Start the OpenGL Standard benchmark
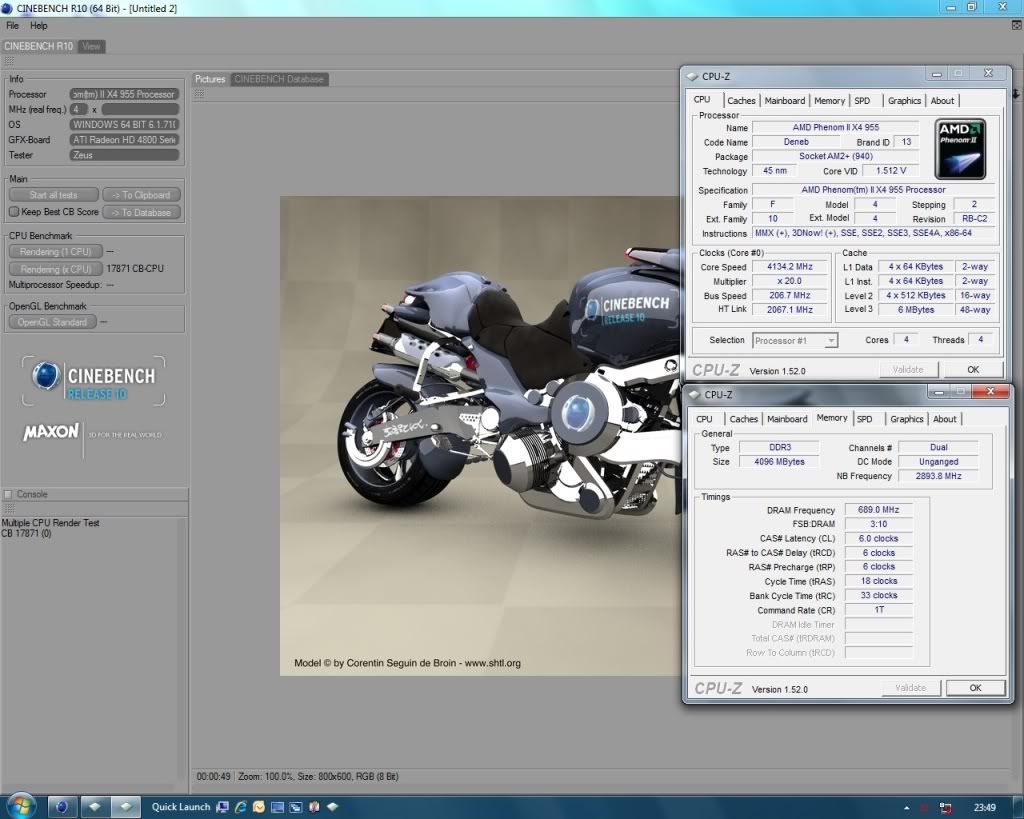This screenshot has width=1024, height=819. pyautogui.click(x=52, y=322)
